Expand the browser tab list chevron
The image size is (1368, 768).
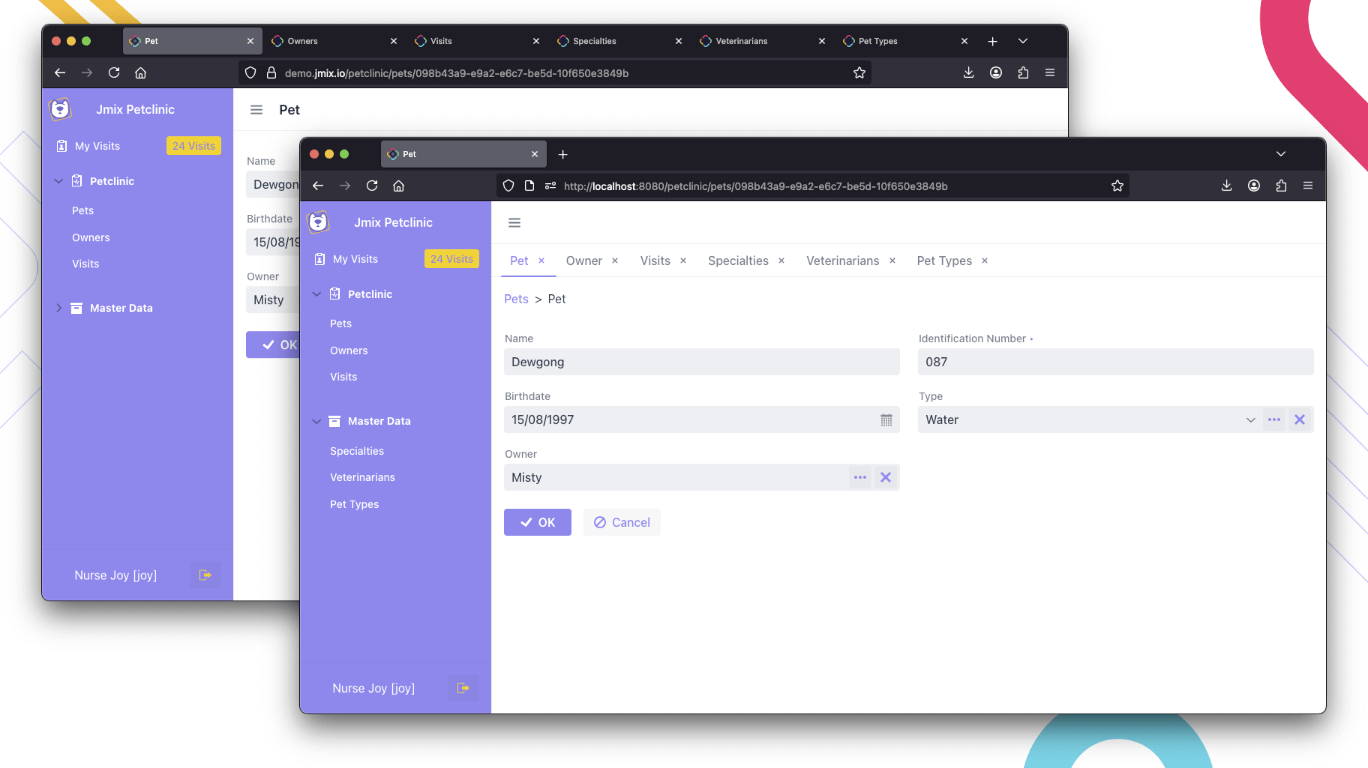pyautogui.click(x=1281, y=154)
